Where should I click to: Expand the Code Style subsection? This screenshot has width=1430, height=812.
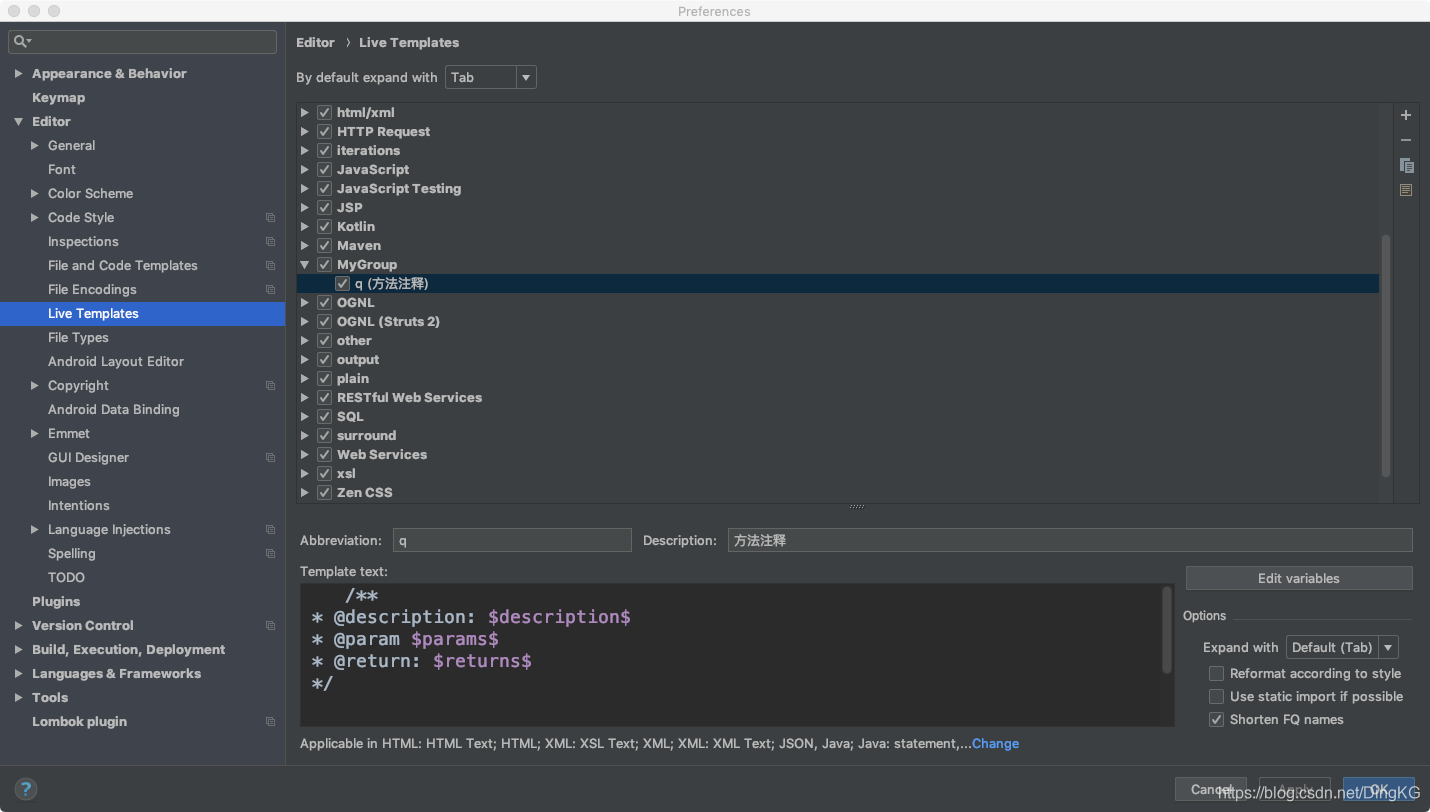pos(35,218)
